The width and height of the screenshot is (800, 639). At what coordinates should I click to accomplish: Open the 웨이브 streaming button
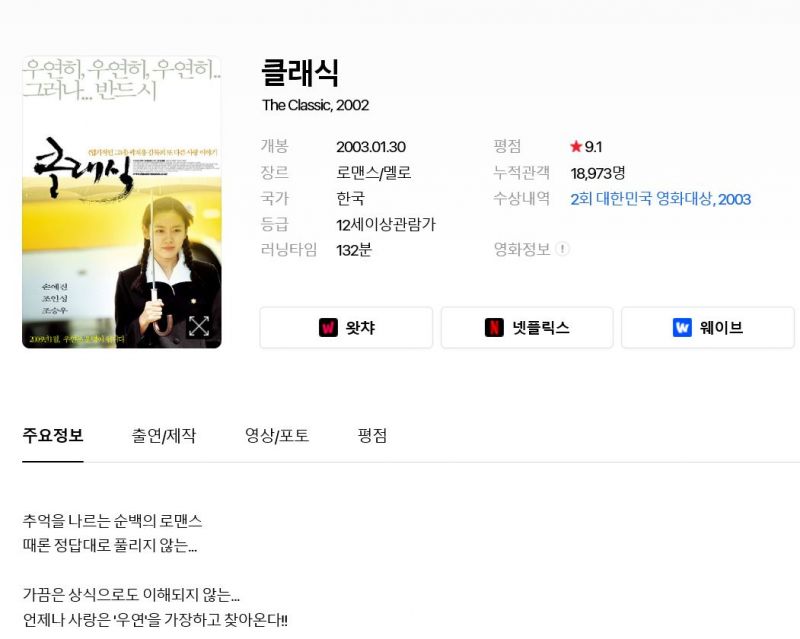pyautogui.click(x=708, y=328)
